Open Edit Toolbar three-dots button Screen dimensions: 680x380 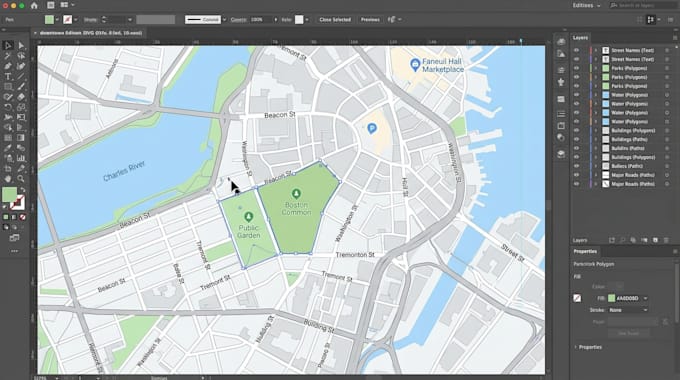[14, 251]
